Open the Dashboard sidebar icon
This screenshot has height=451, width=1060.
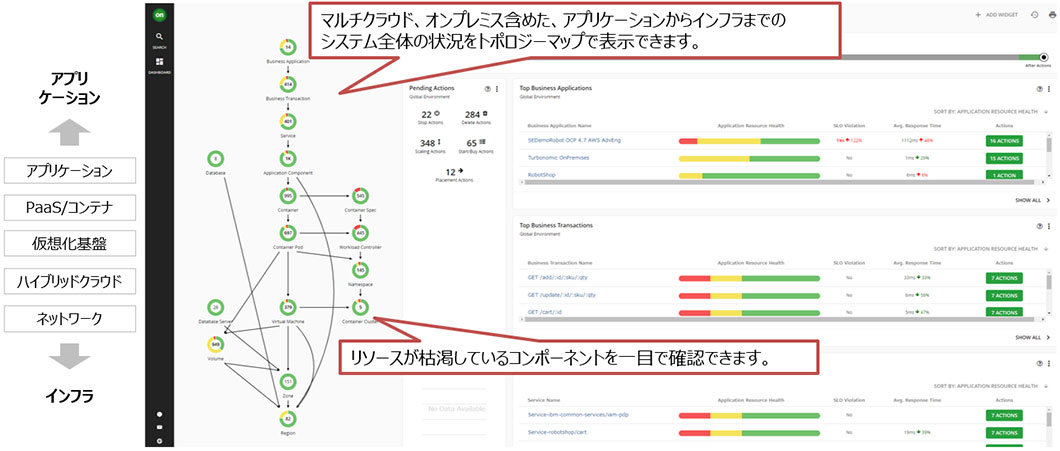[160, 64]
